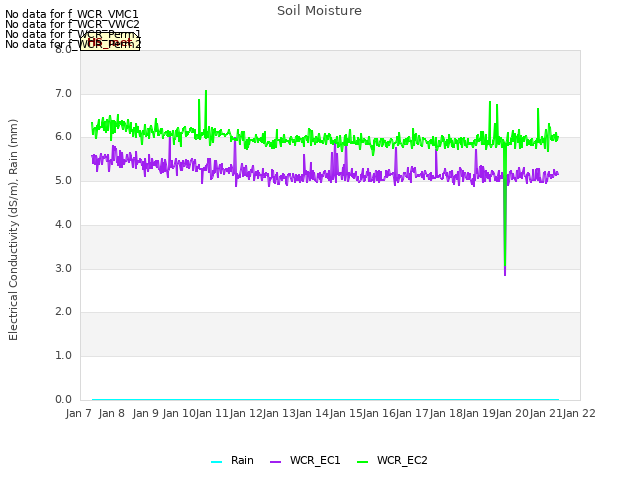Click the y-axis tick label 5.0
The height and width of the screenshot is (480, 640).
pyautogui.click(x=63, y=180)
